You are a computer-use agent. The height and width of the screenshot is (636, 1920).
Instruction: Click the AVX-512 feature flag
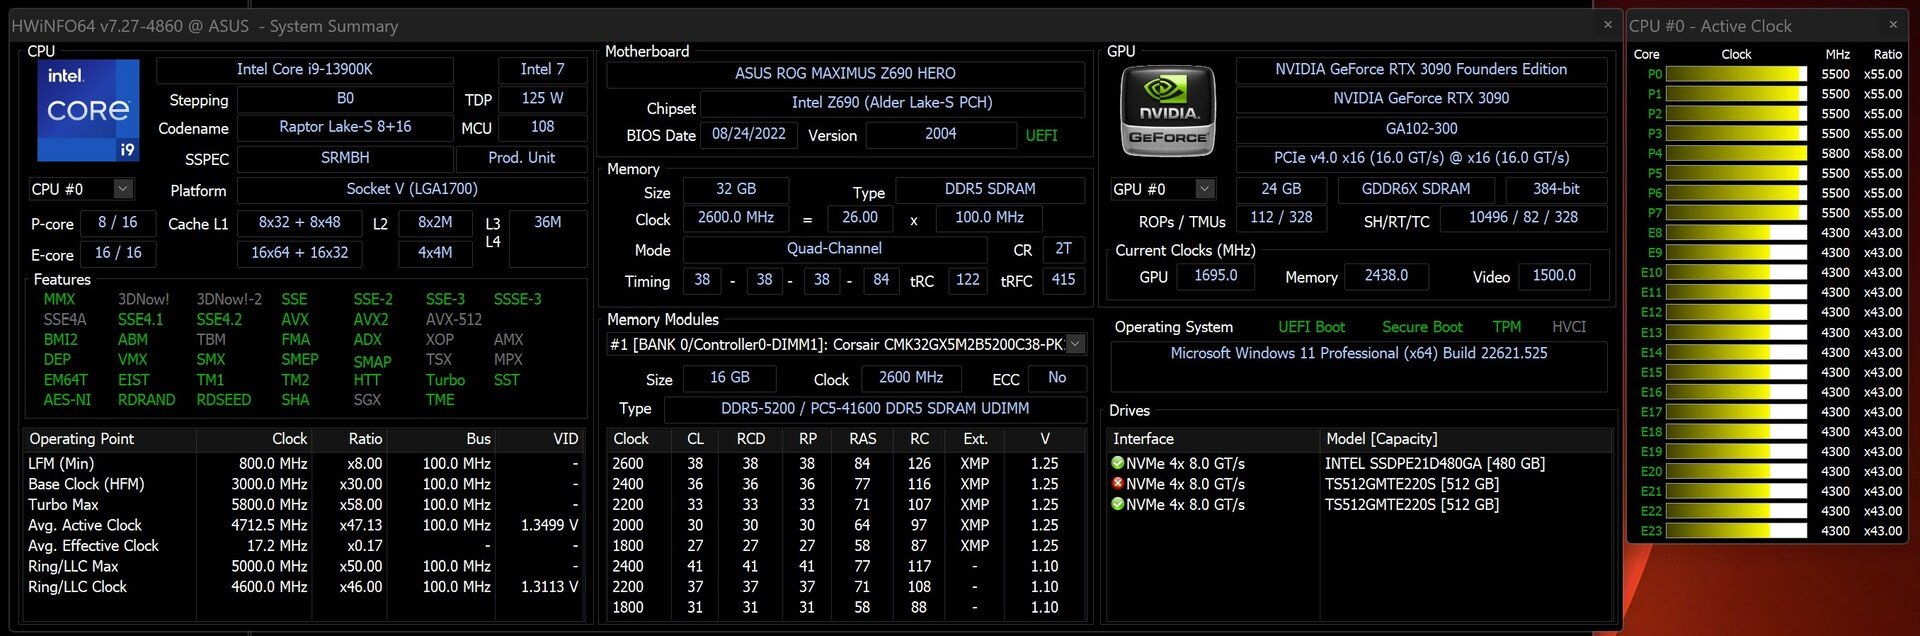pyautogui.click(x=454, y=320)
